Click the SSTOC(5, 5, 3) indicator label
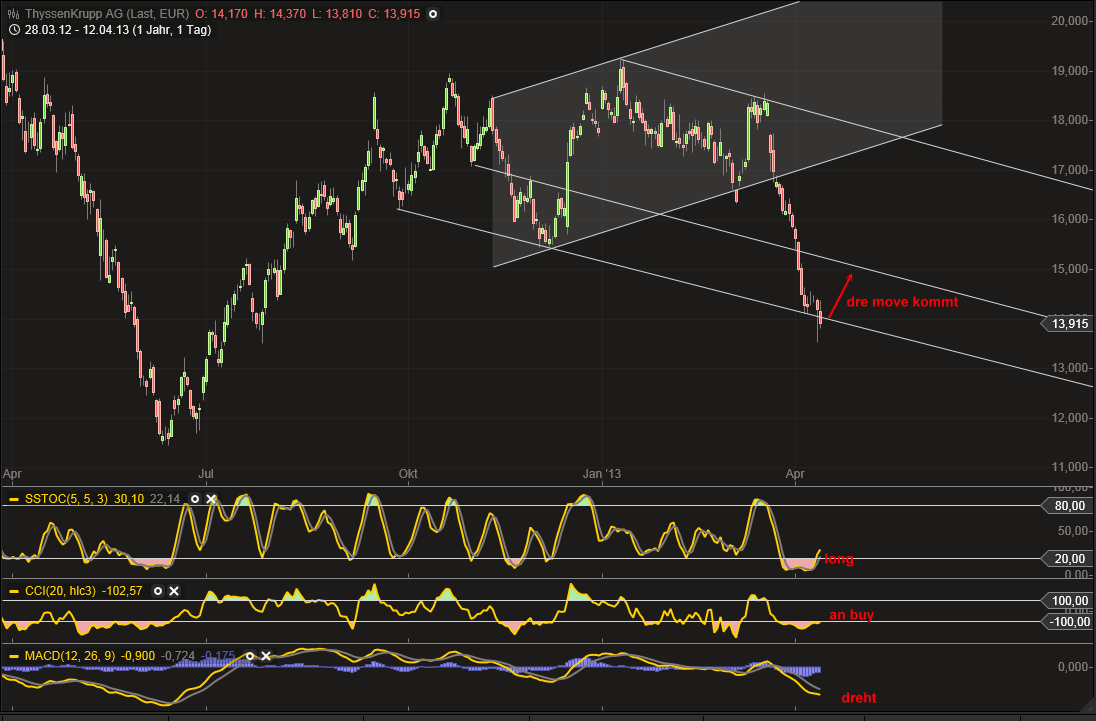Screen dimensions: 1096x721 (66, 499)
